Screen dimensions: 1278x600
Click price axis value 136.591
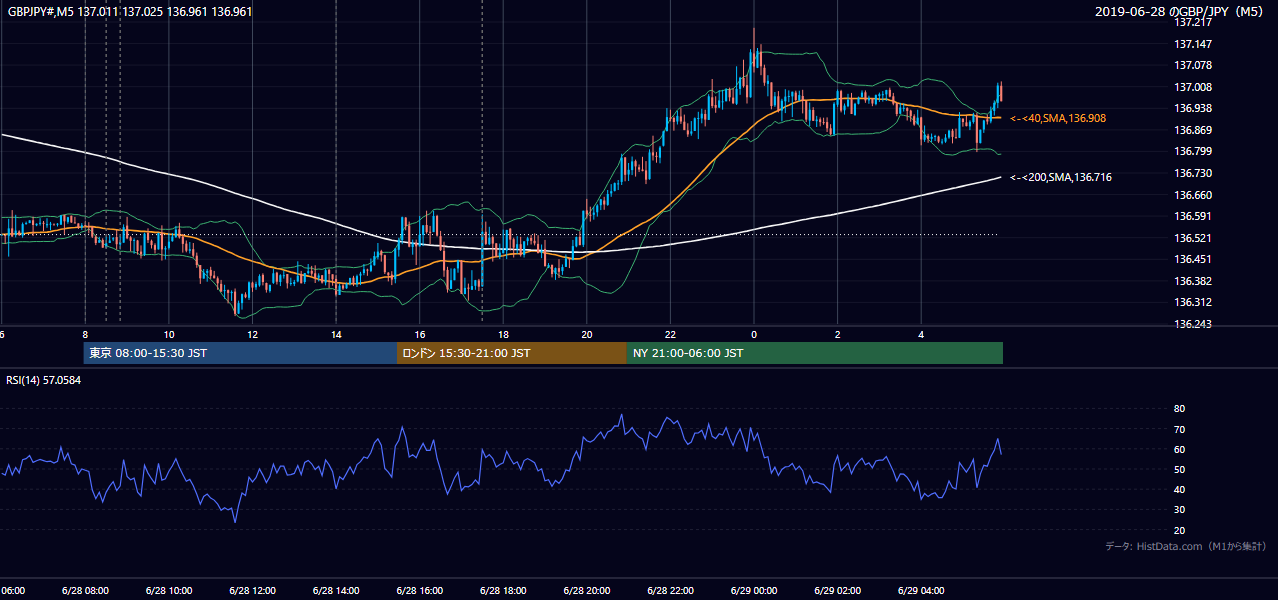point(1193,216)
